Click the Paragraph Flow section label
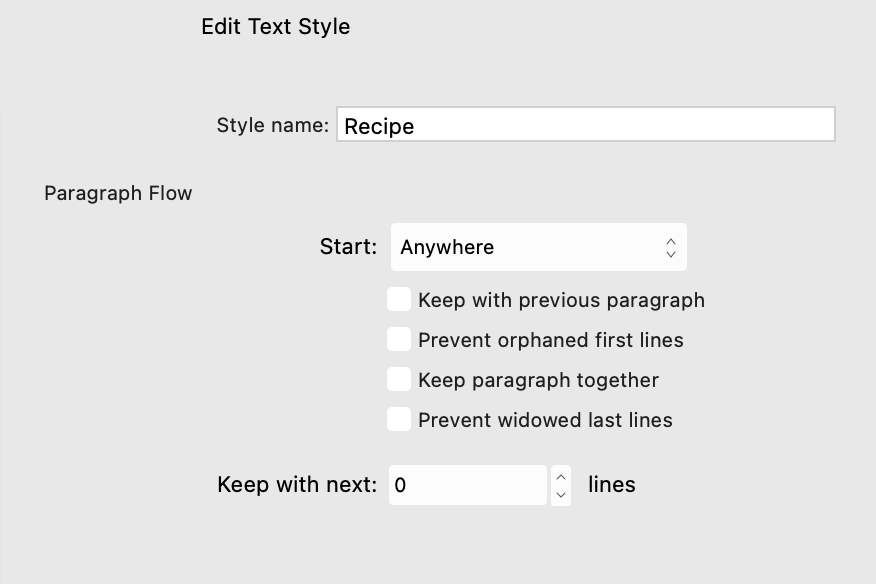 118,193
